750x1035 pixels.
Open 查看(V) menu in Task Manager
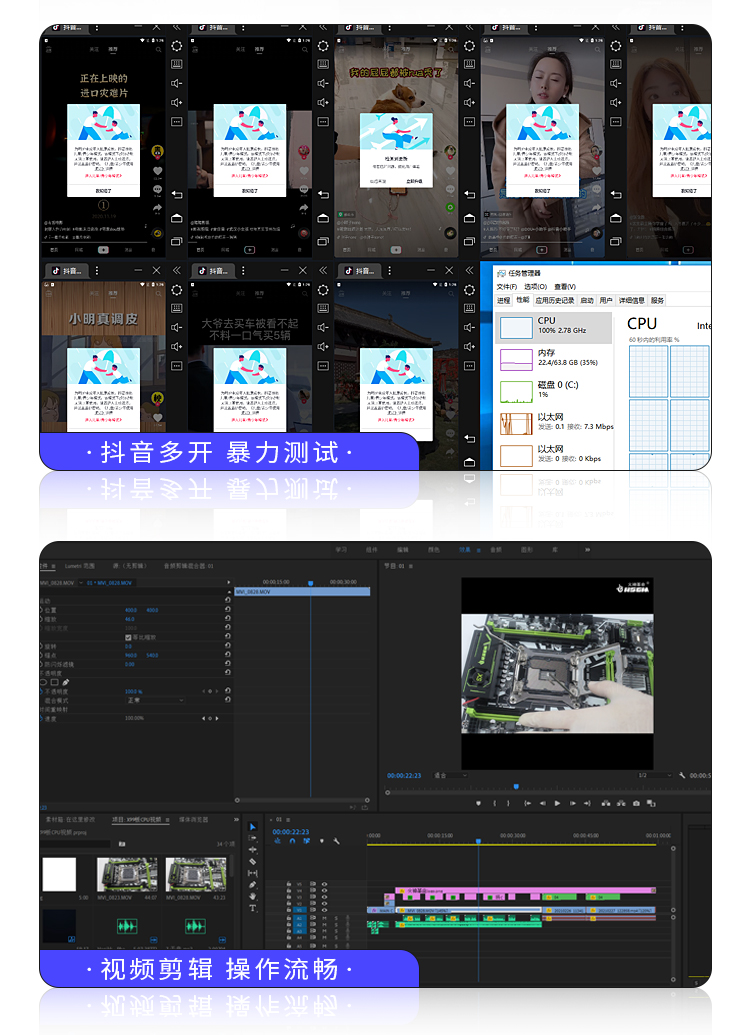pos(565,286)
